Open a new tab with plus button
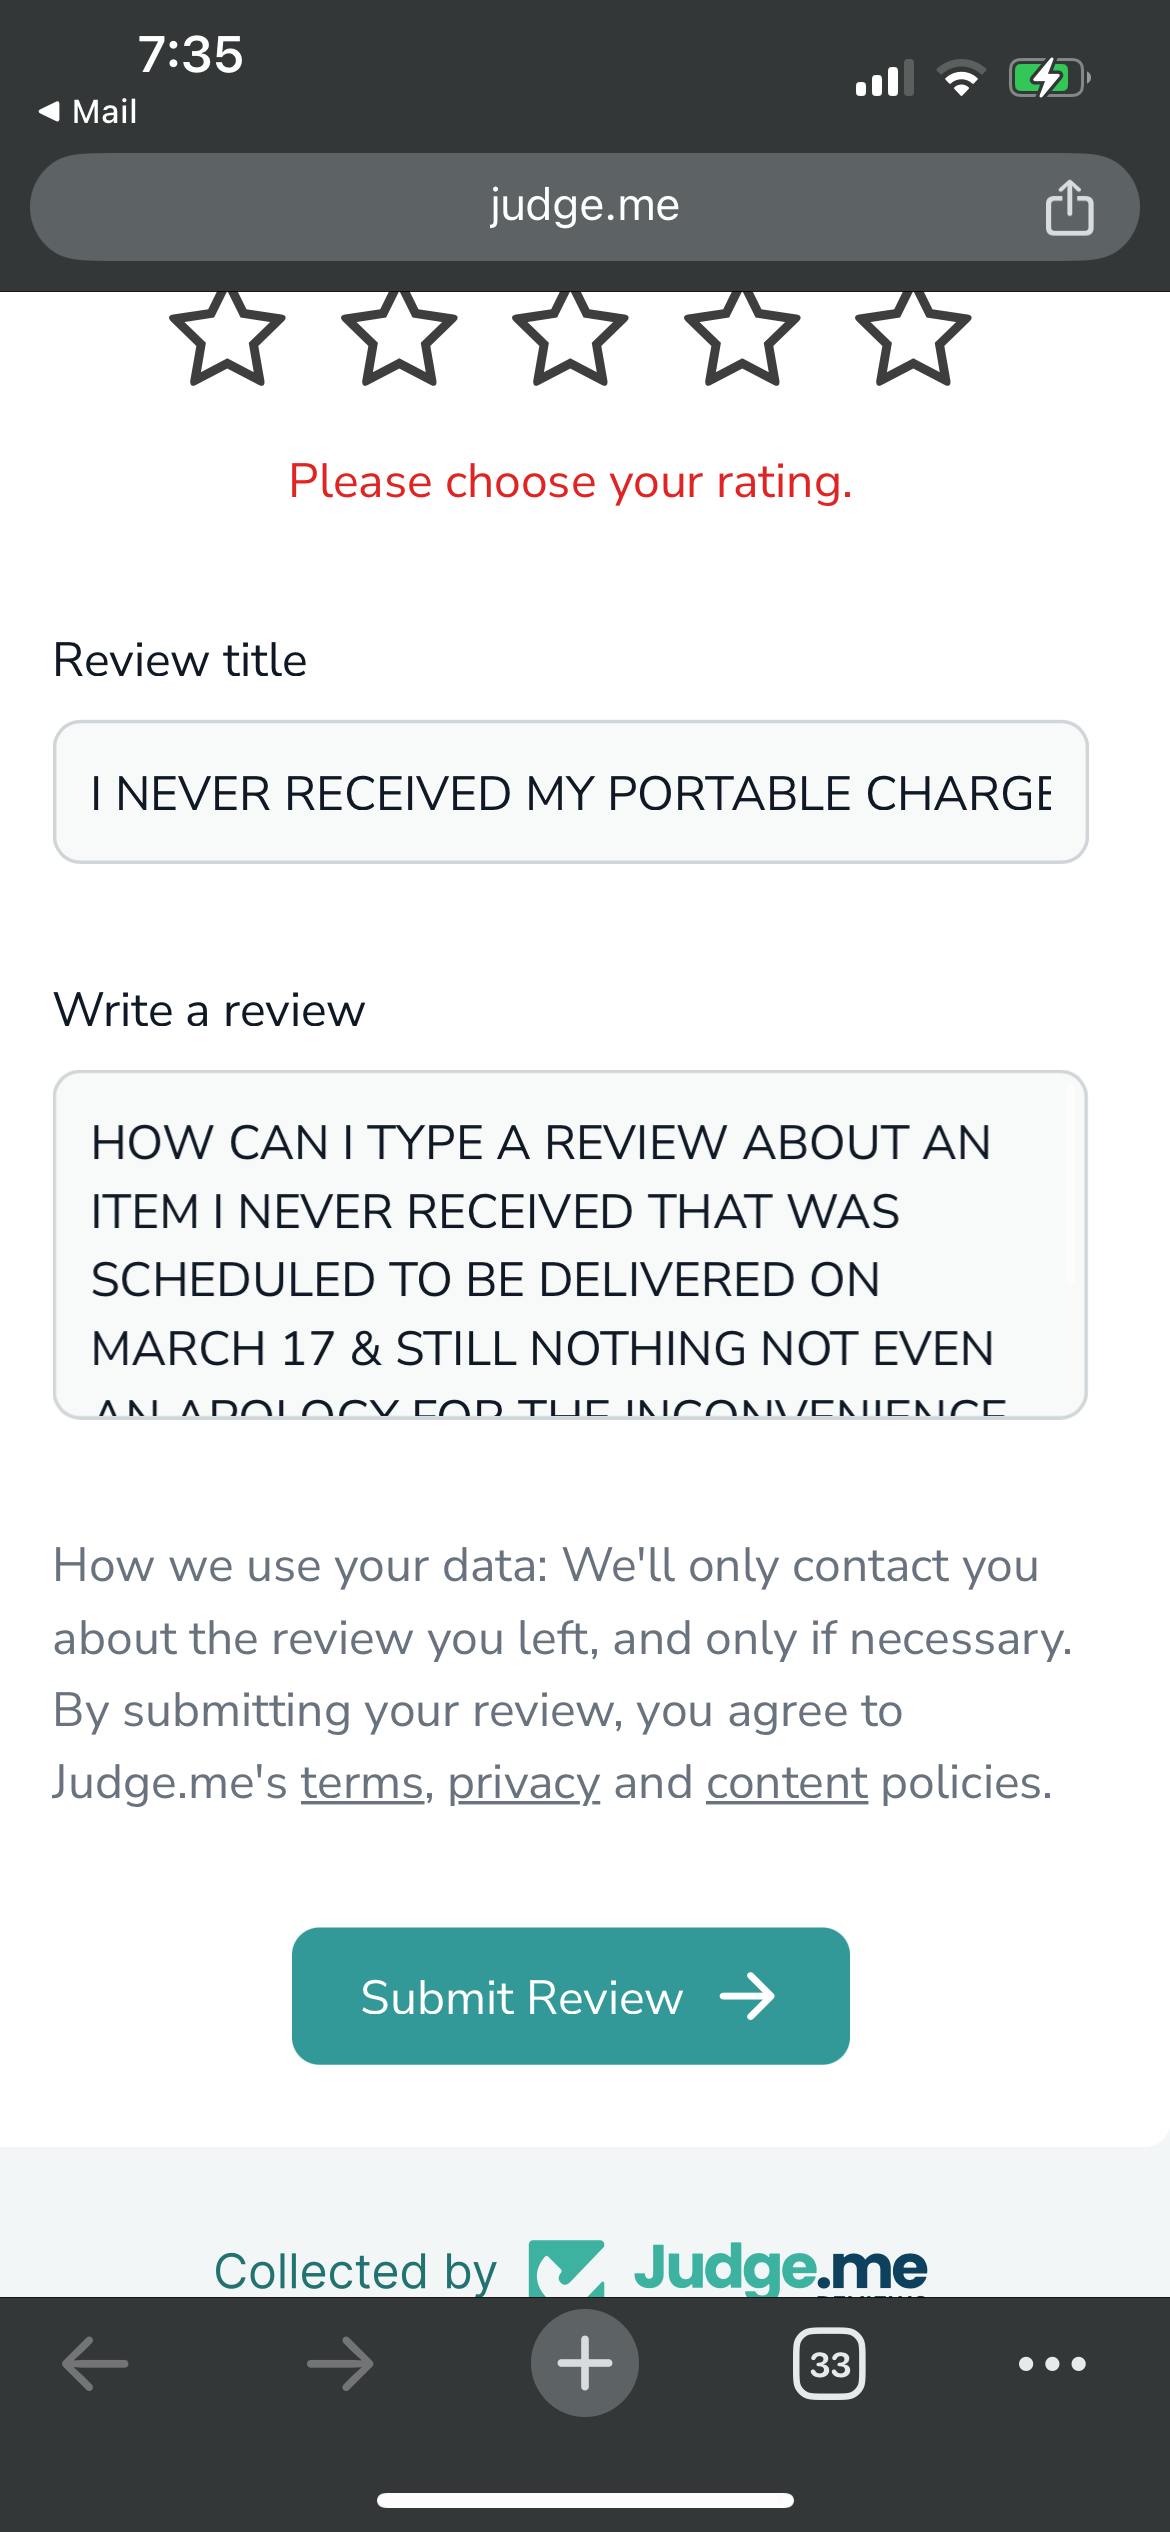The width and height of the screenshot is (1170, 2532). pos(585,2364)
